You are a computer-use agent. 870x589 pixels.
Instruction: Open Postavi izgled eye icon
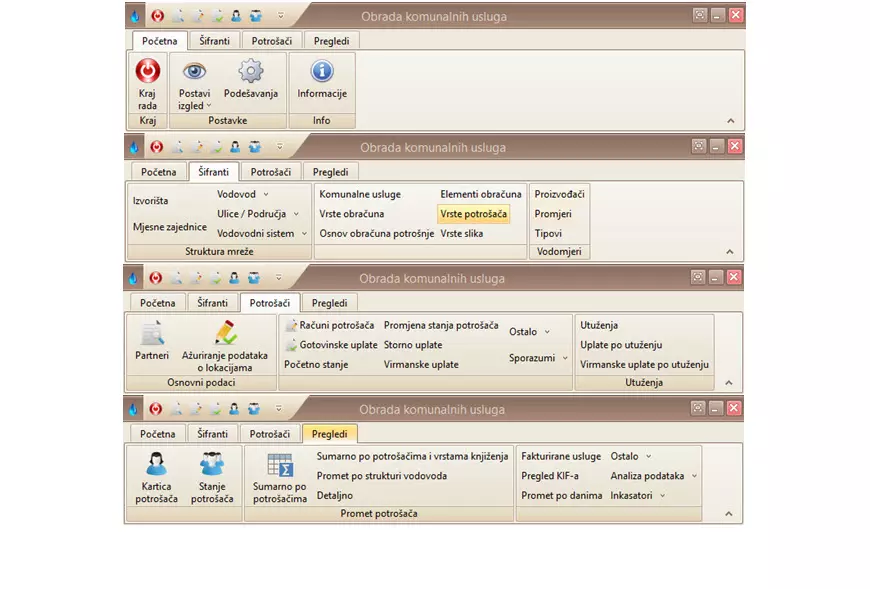pyautogui.click(x=194, y=72)
